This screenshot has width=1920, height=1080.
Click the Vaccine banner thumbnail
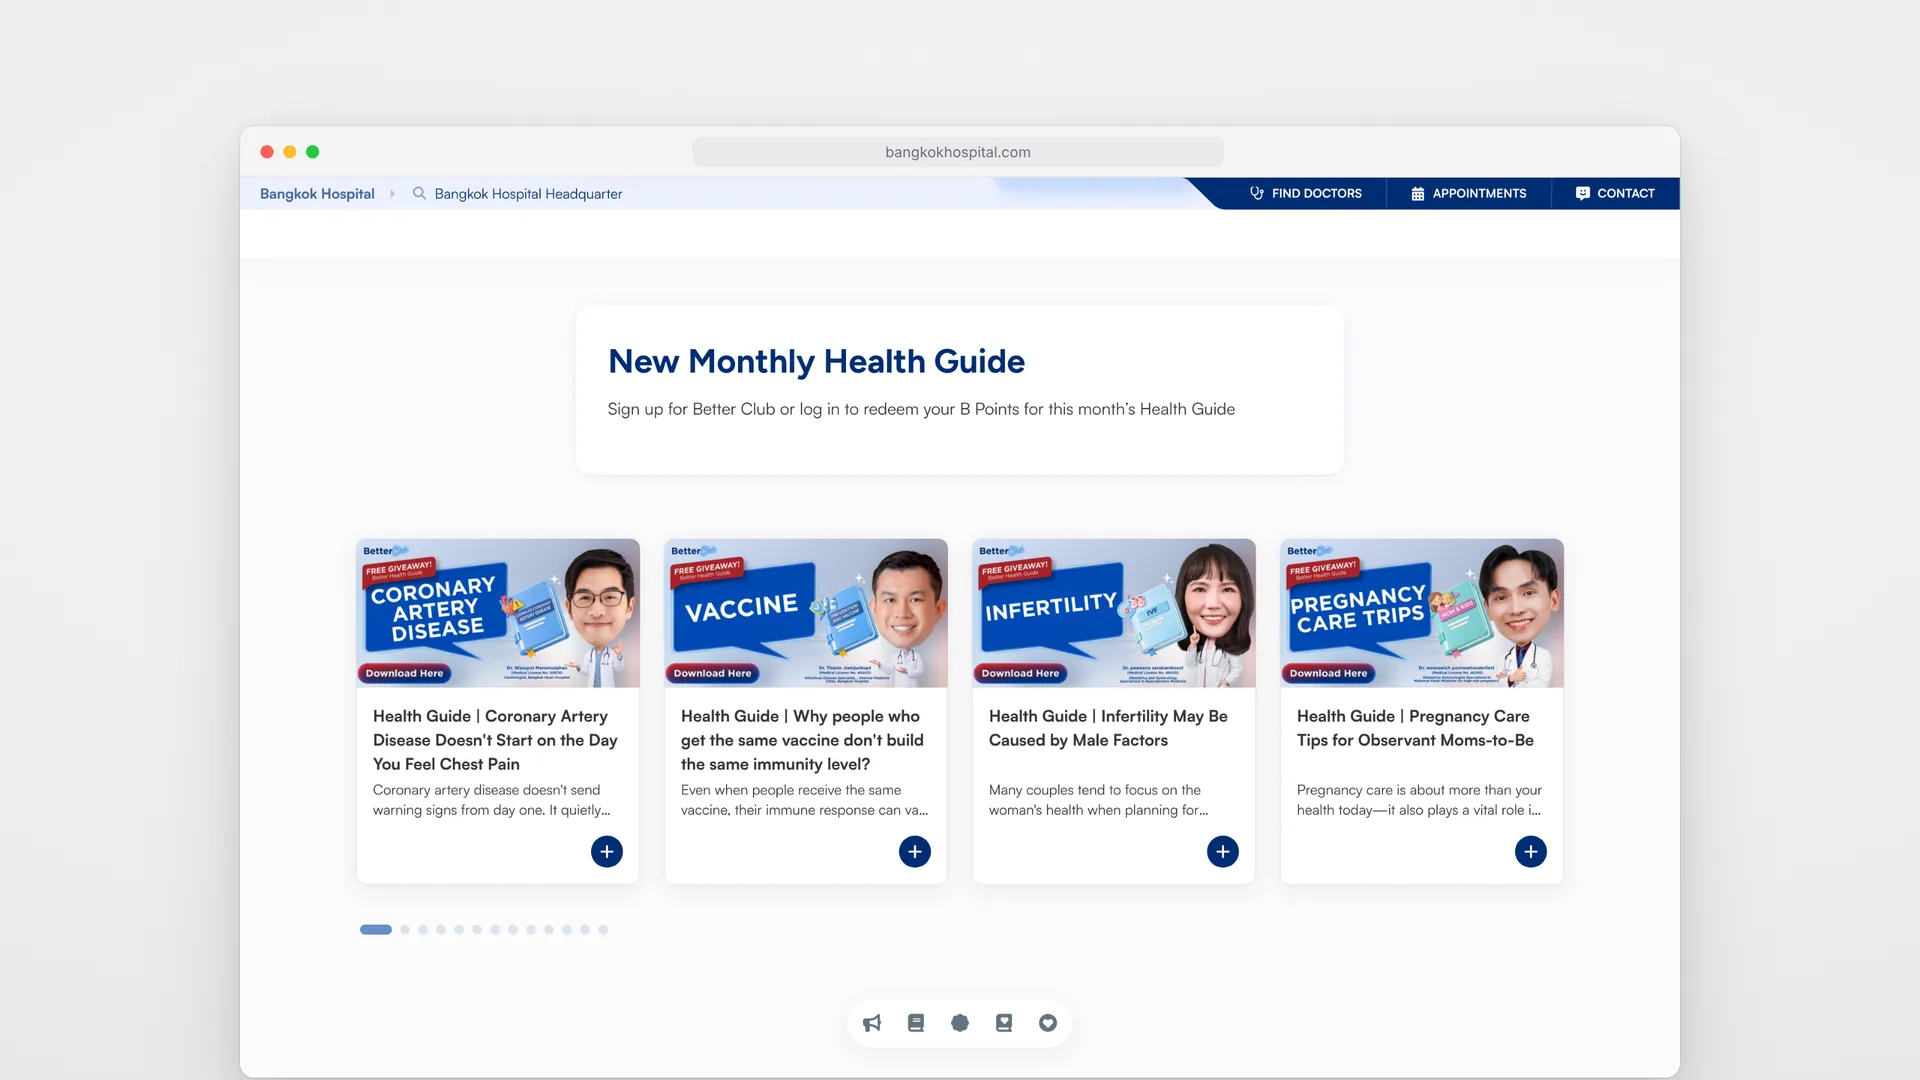click(806, 613)
